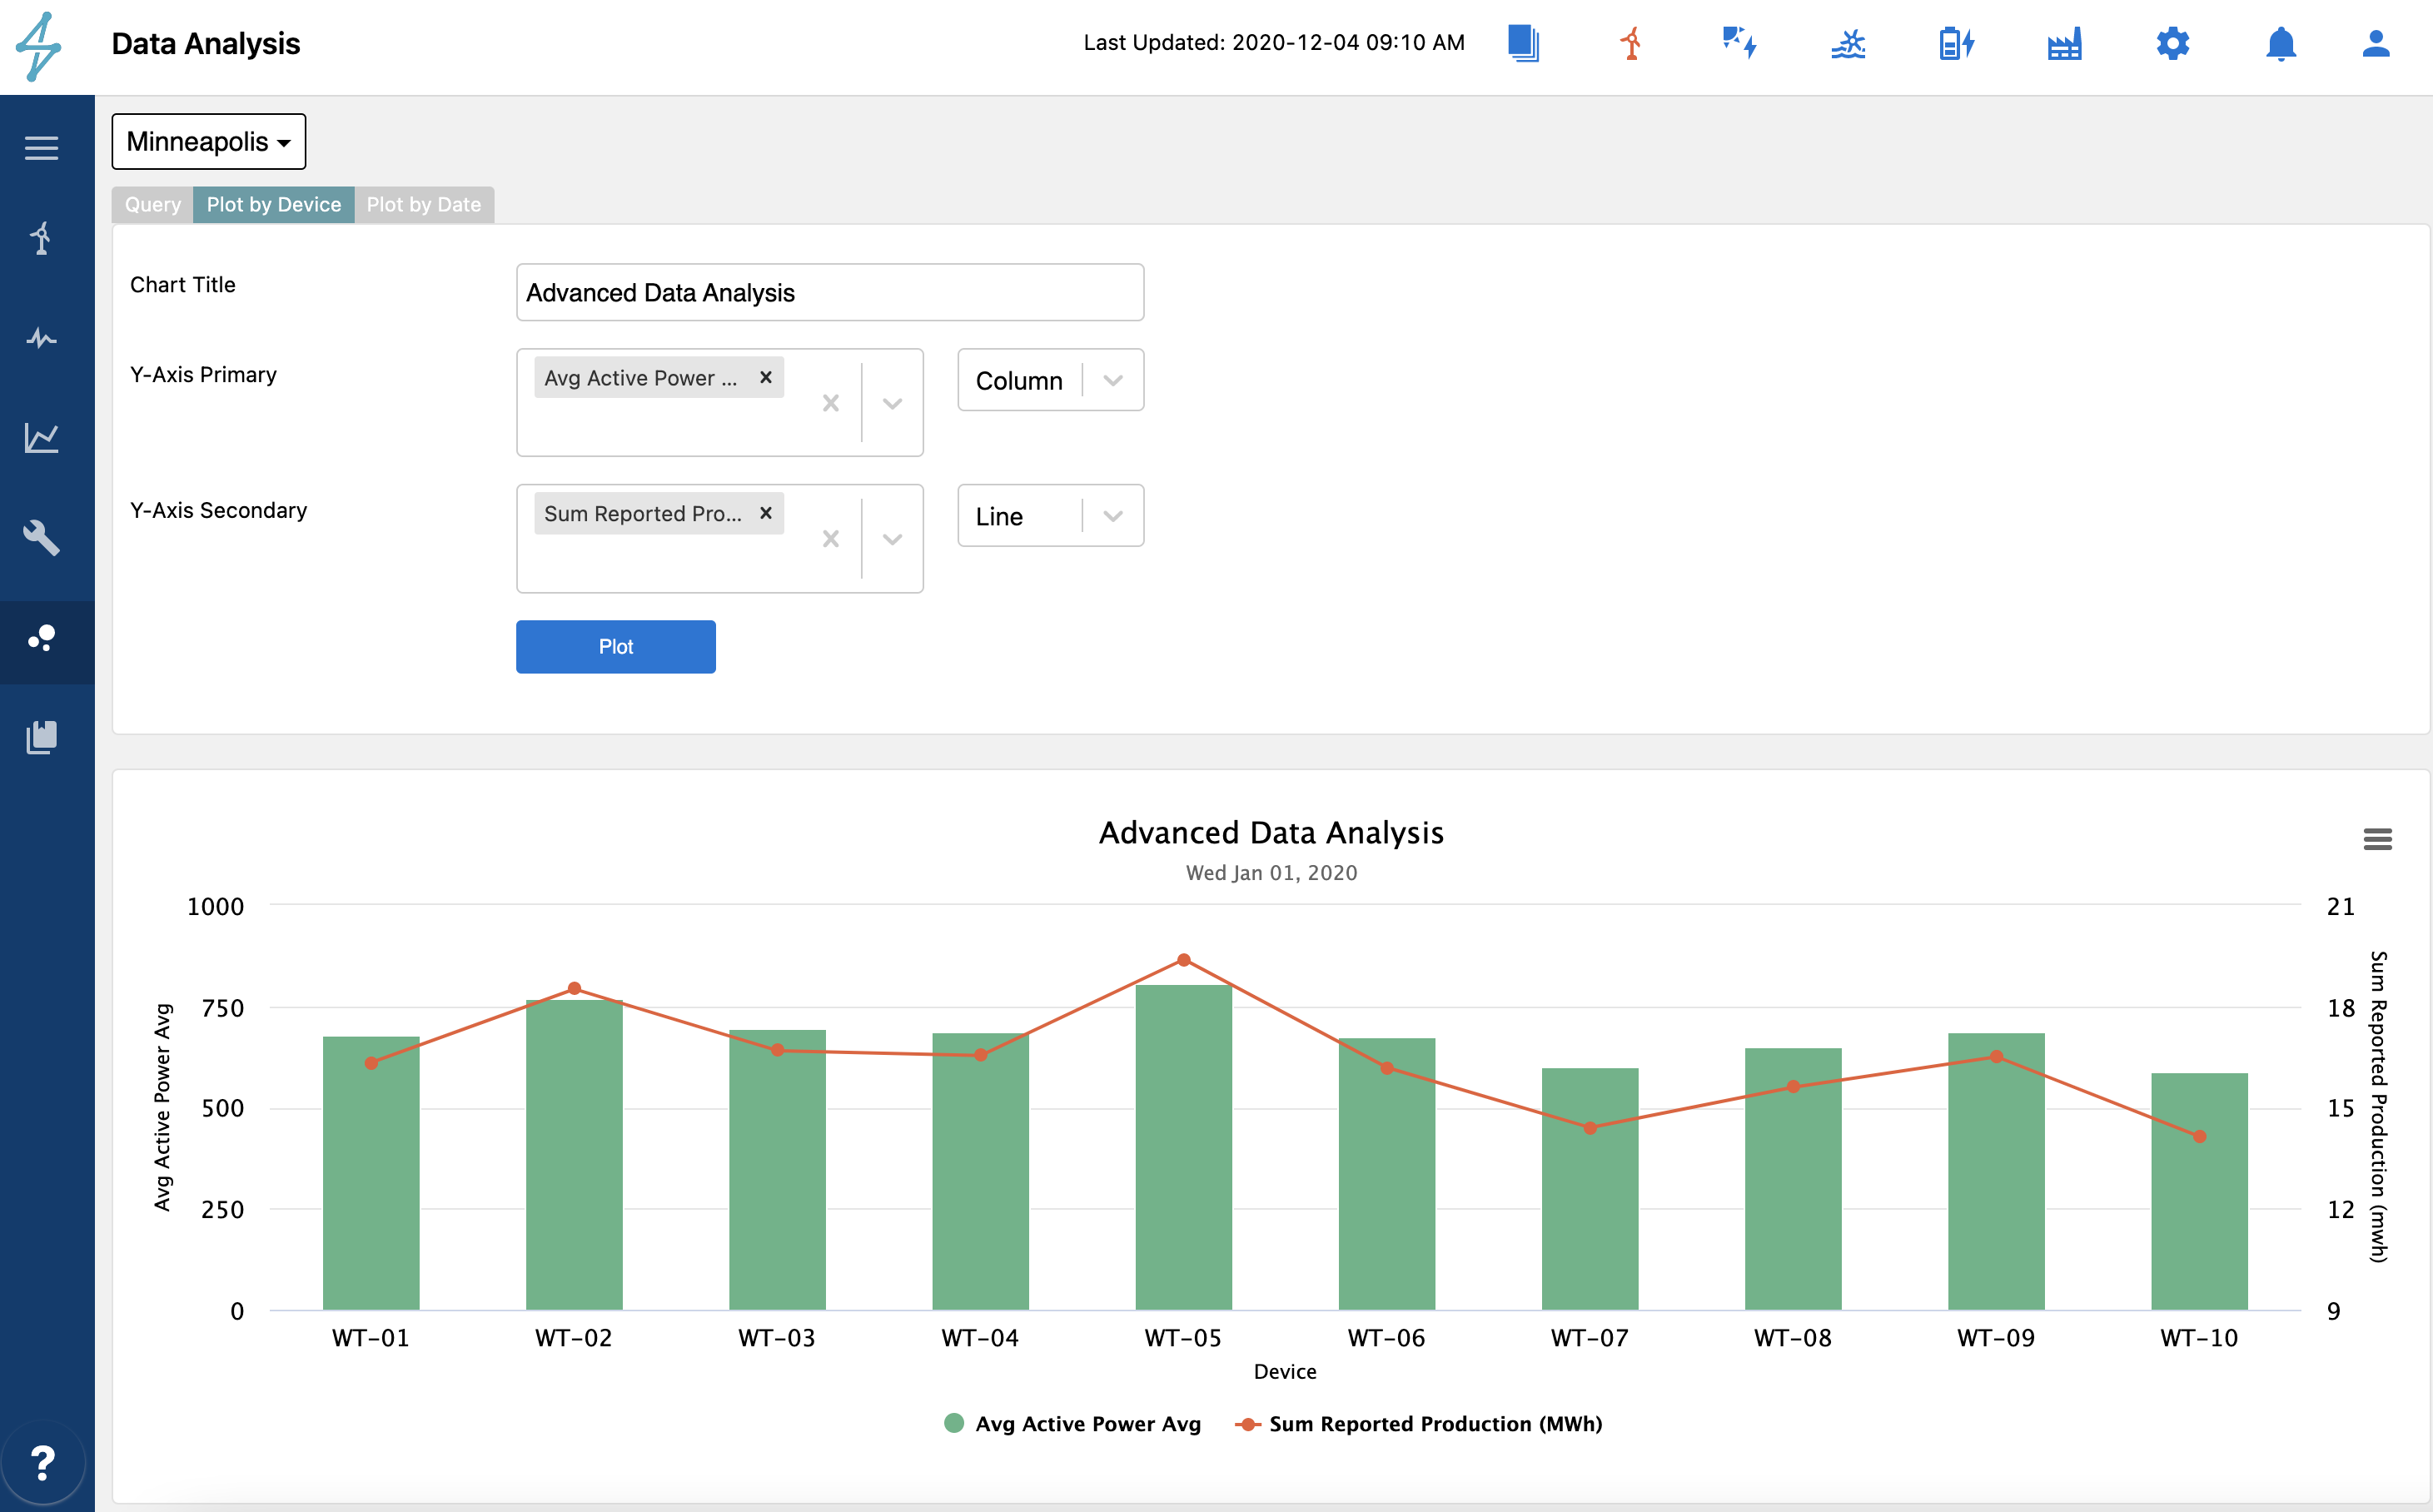
Task: Open the chart hamburger export menu
Action: 2377,839
